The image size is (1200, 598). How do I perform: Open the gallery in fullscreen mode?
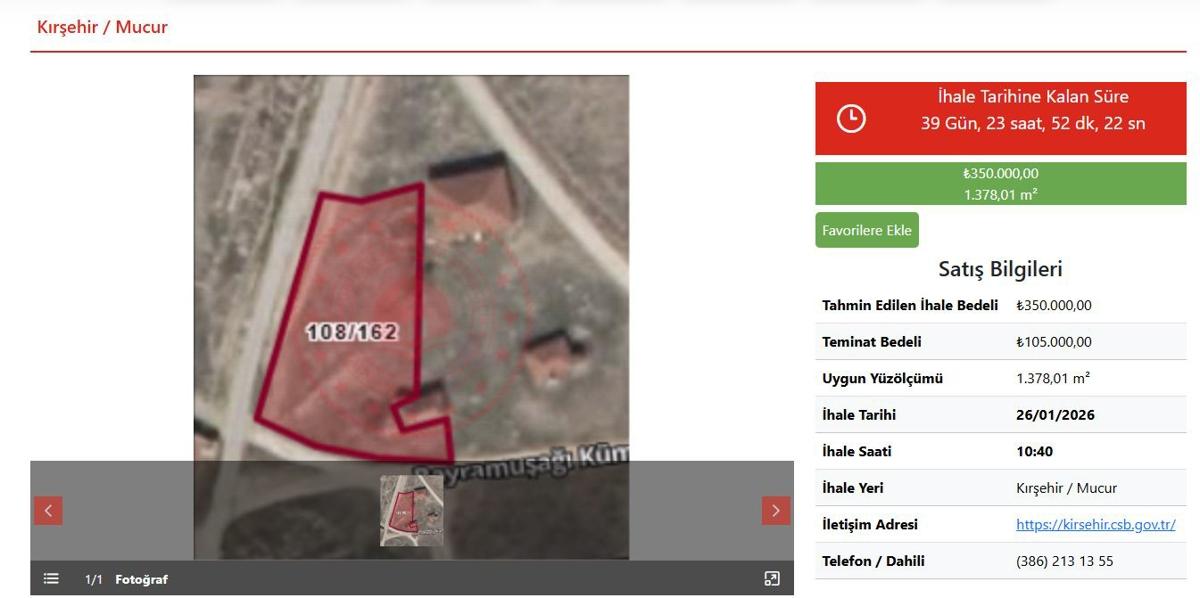pyautogui.click(x=772, y=579)
